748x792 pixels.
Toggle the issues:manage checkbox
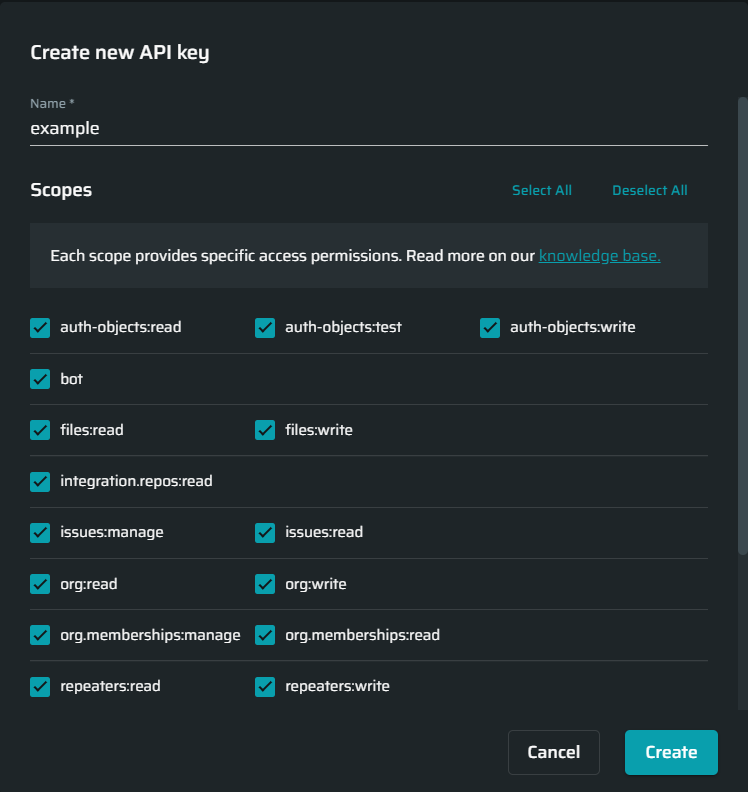click(40, 532)
